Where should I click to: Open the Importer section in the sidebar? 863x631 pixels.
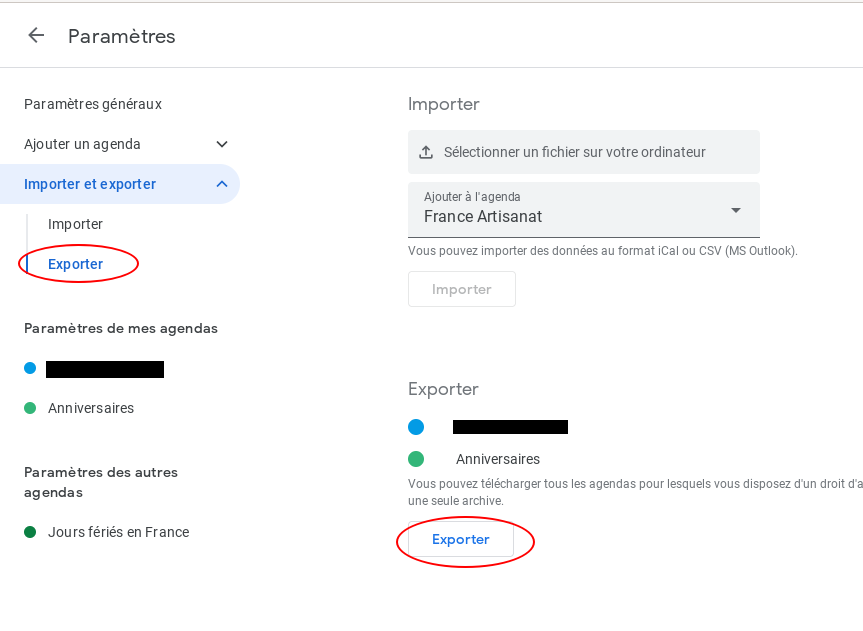[75, 223]
